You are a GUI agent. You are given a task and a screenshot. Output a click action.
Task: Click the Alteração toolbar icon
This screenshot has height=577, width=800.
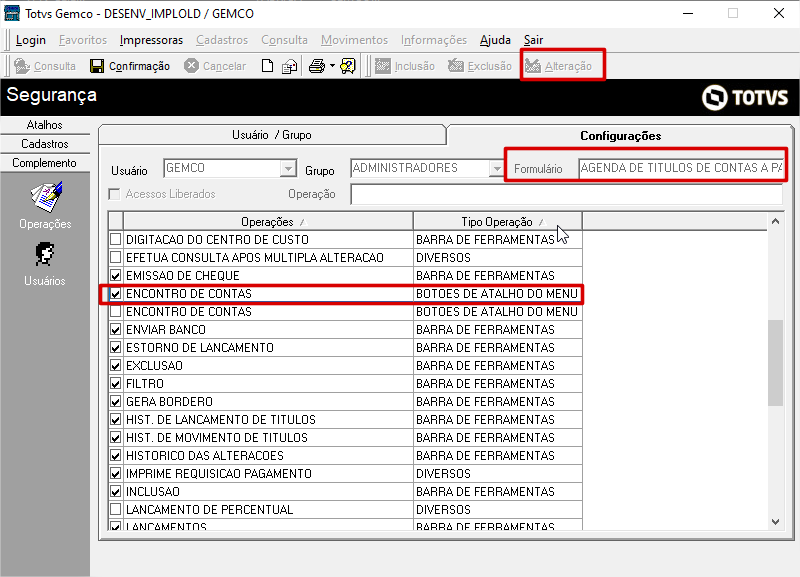(533, 66)
